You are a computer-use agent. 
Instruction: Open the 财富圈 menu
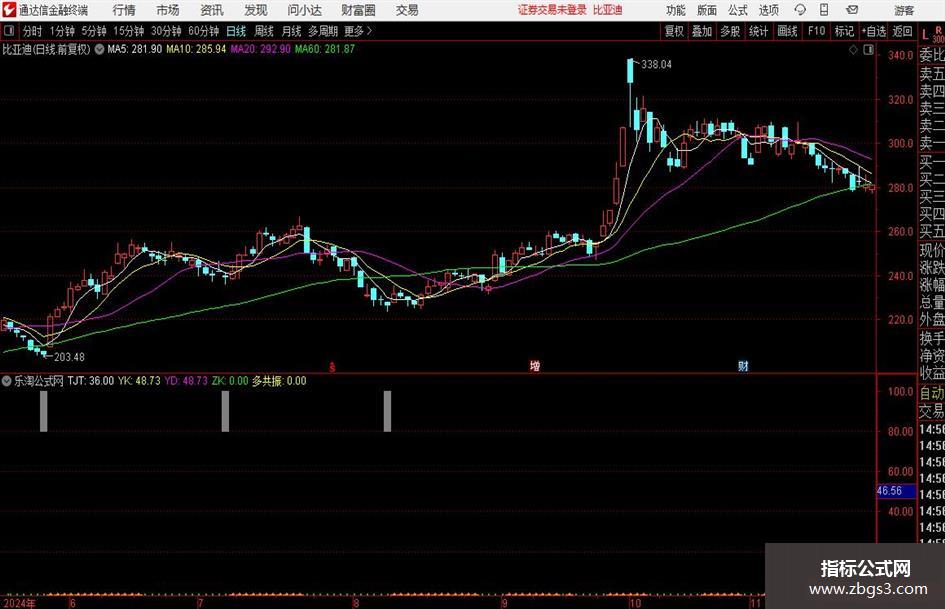[x=358, y=10]
